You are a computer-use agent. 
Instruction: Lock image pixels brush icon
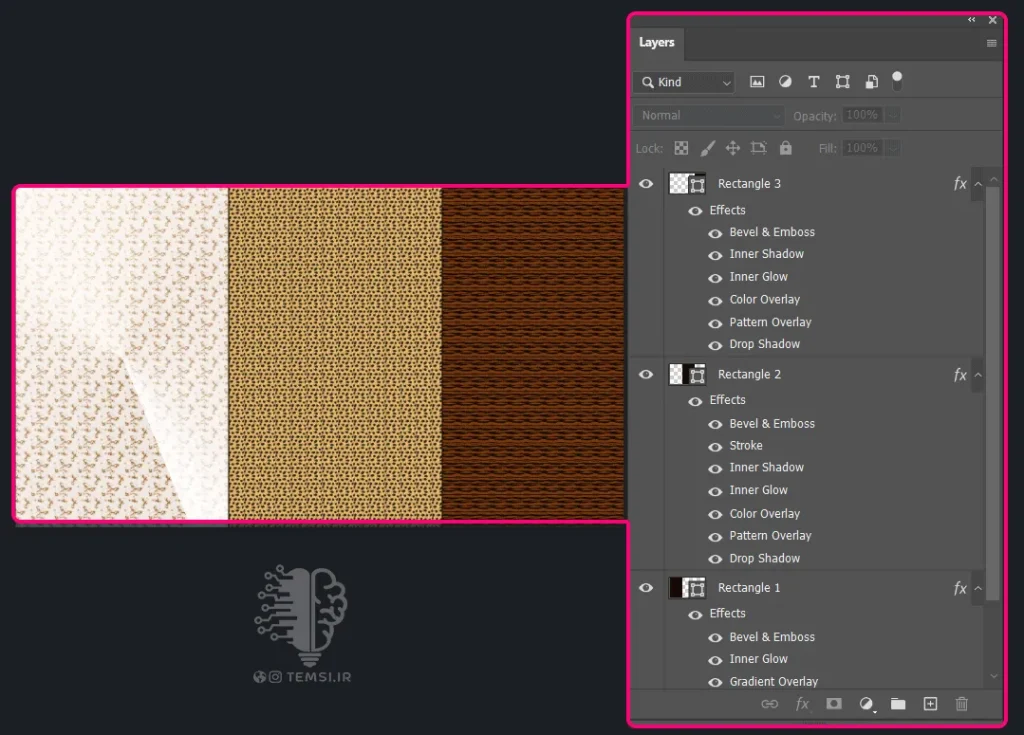[707, 148]
